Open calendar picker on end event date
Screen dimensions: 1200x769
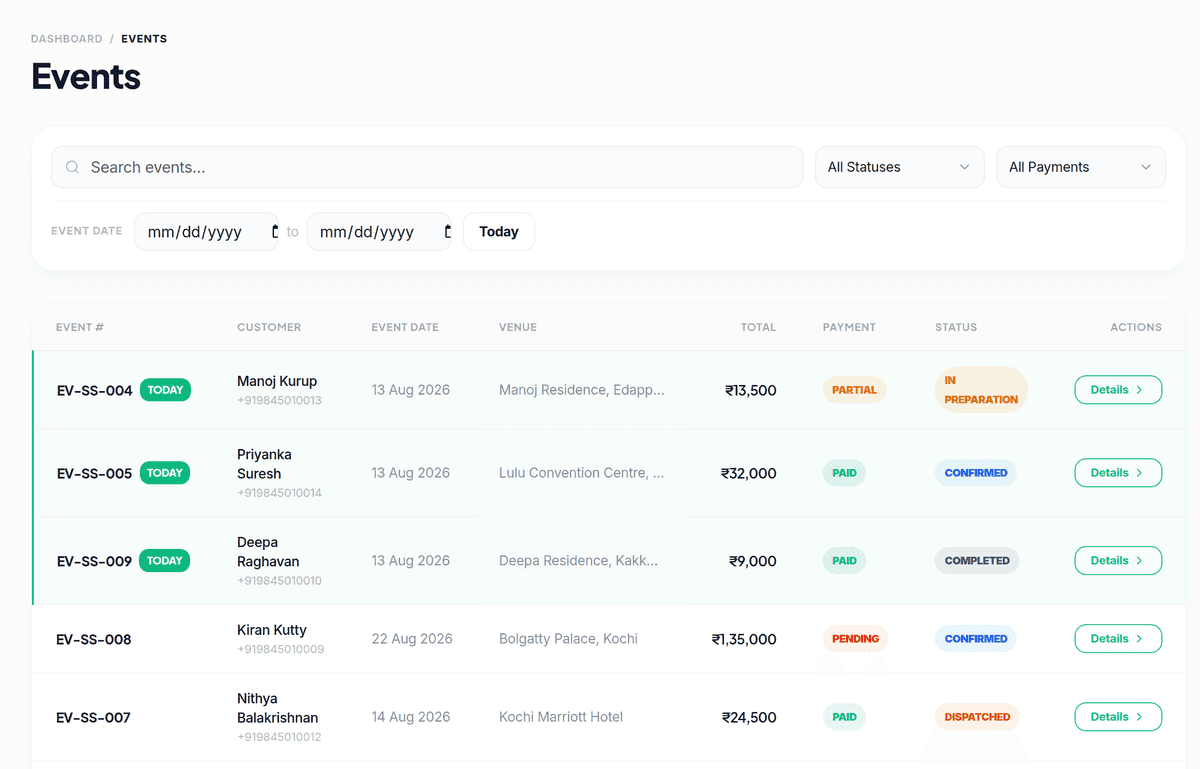[x=447, y=232]
